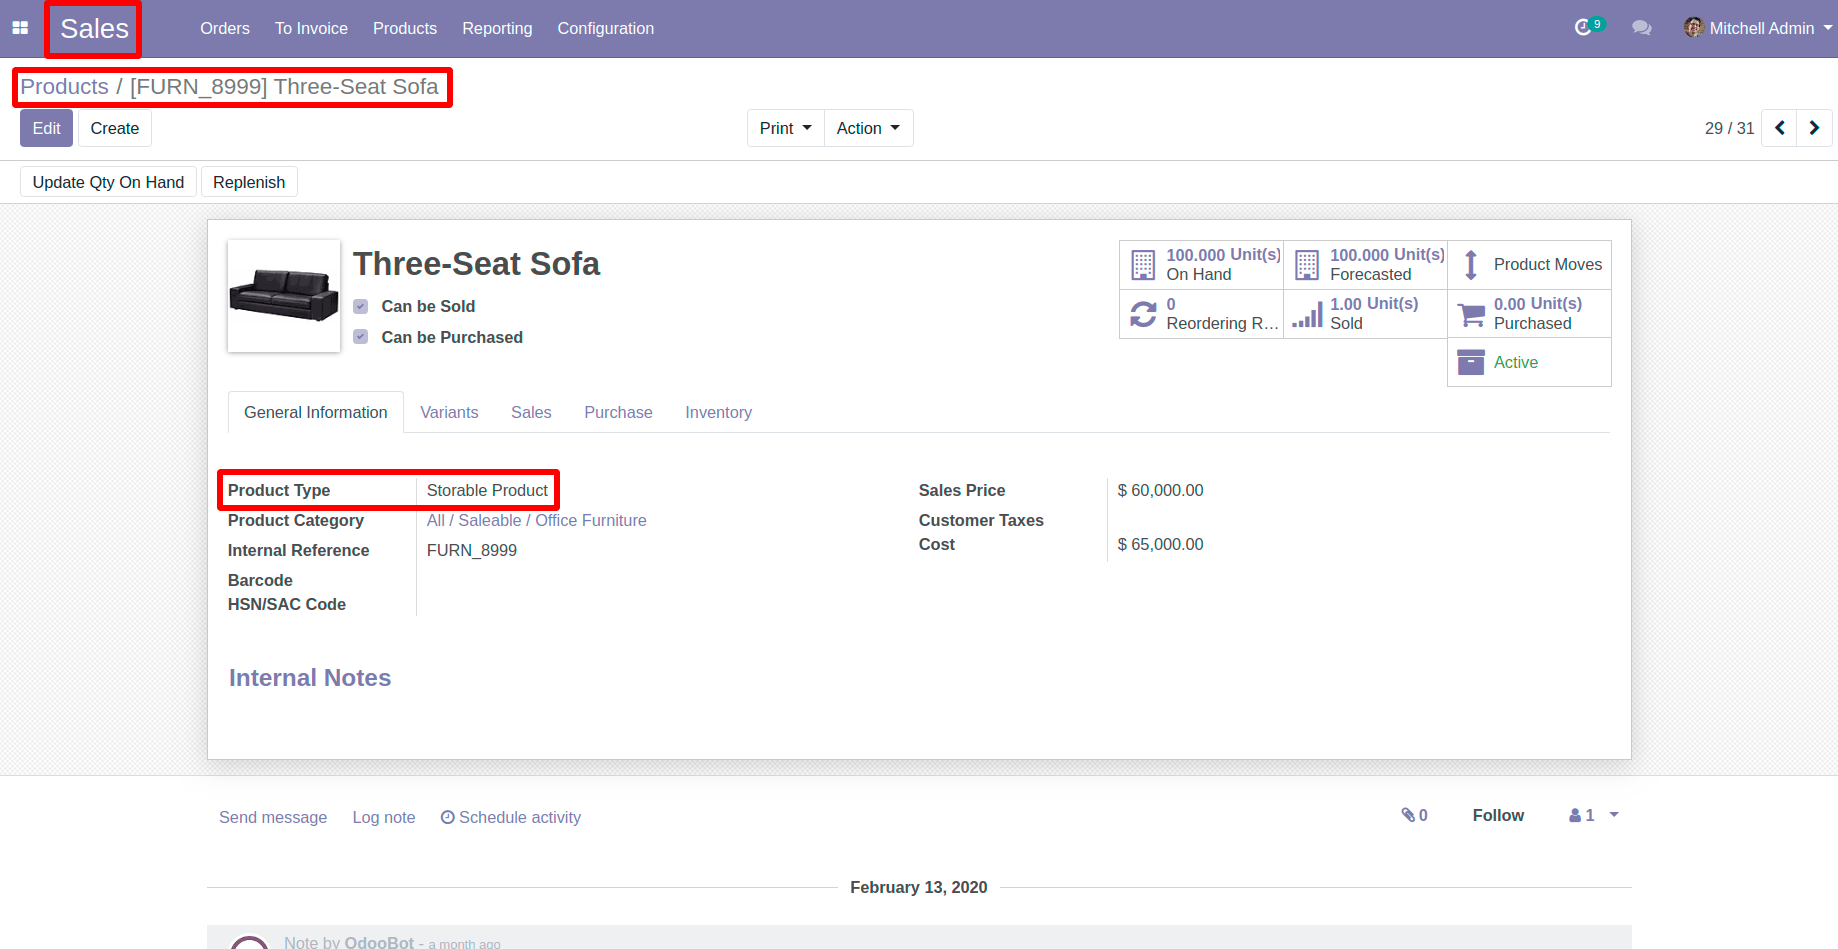
Task: Click 0.00 Unit(s) Purchased stat
Action: (1530, 314)
